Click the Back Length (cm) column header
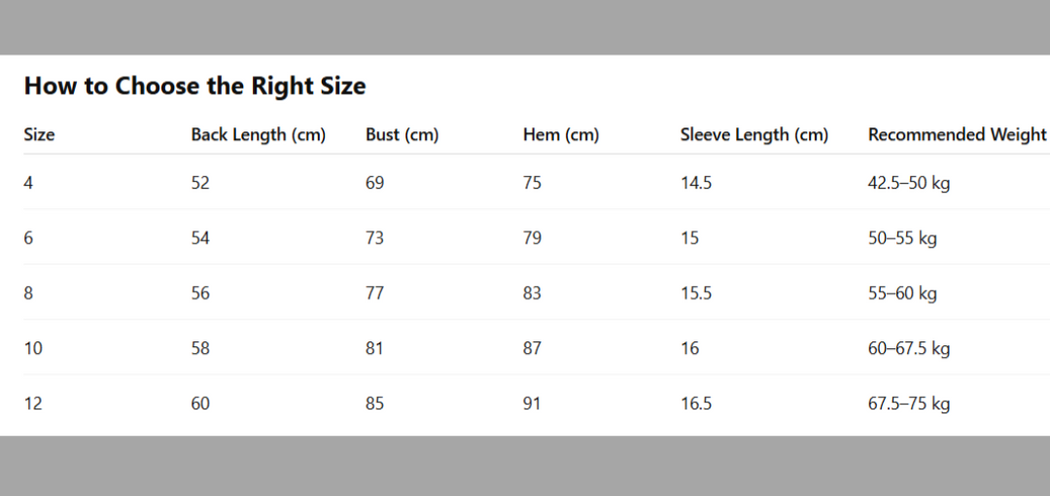This screenshot has width=1050, height=496. click(x=258, y=135)
